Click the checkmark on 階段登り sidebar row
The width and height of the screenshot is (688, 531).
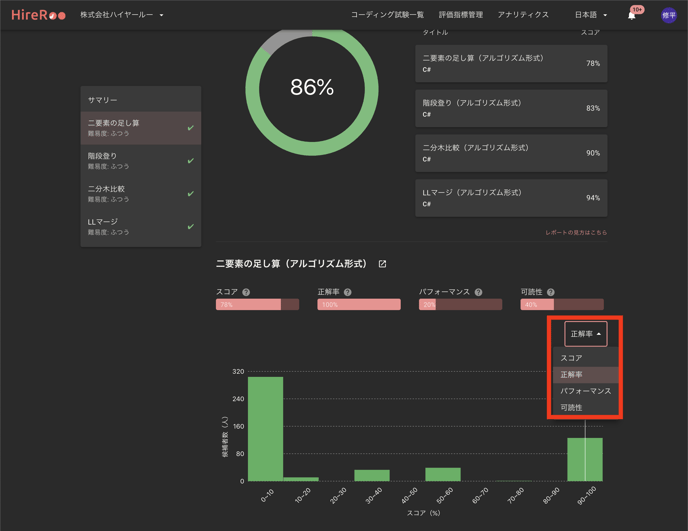point(190,161)
